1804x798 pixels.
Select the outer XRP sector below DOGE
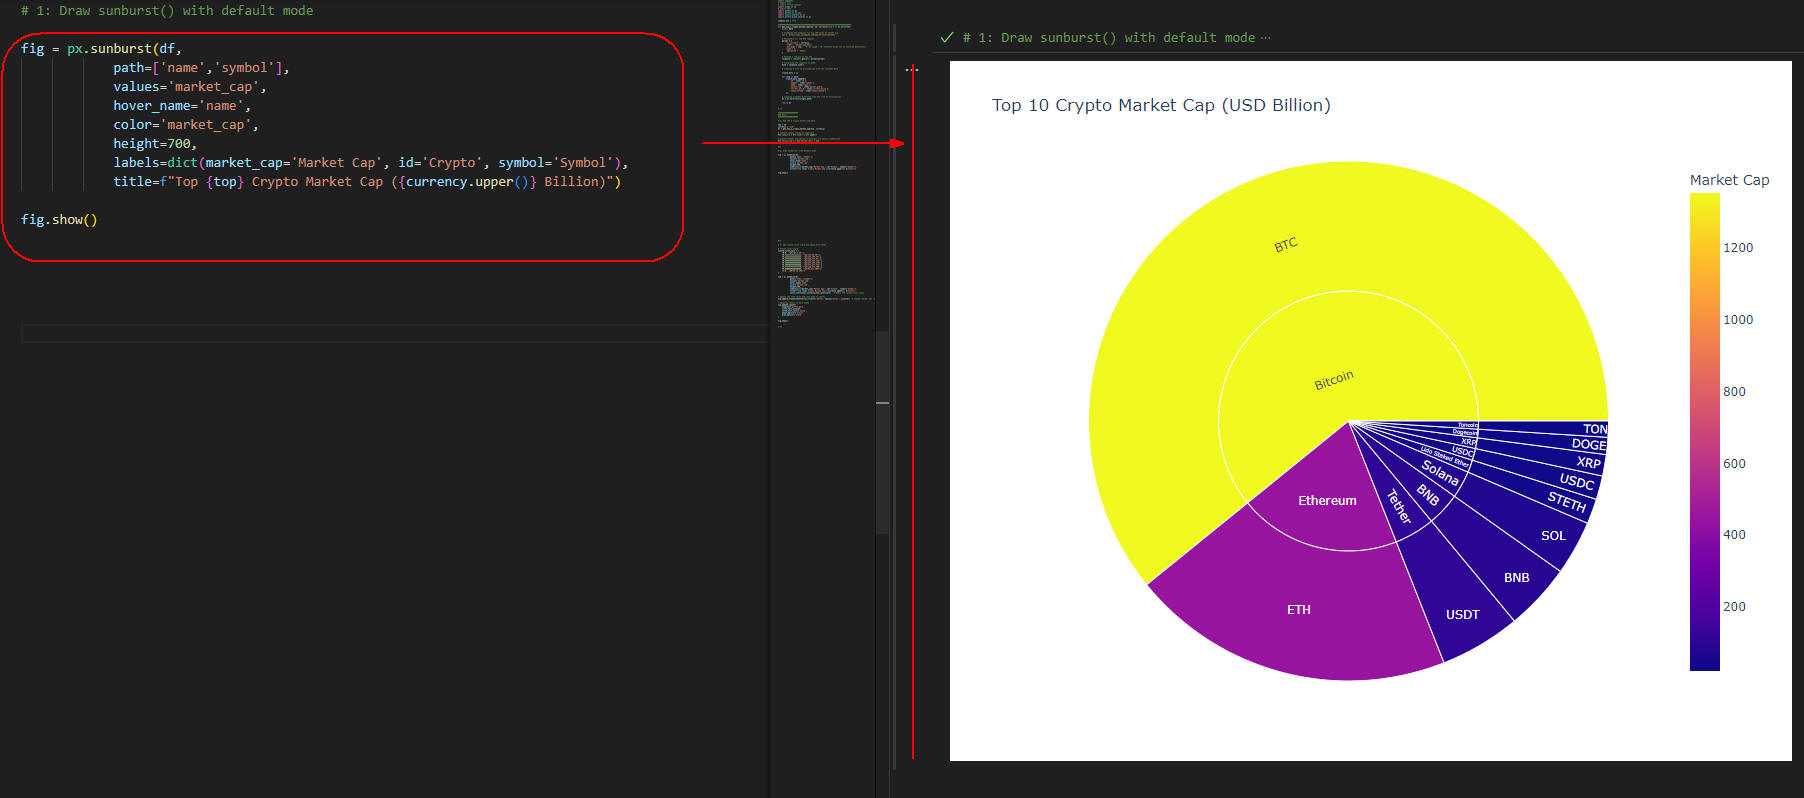coord(1588,463)
